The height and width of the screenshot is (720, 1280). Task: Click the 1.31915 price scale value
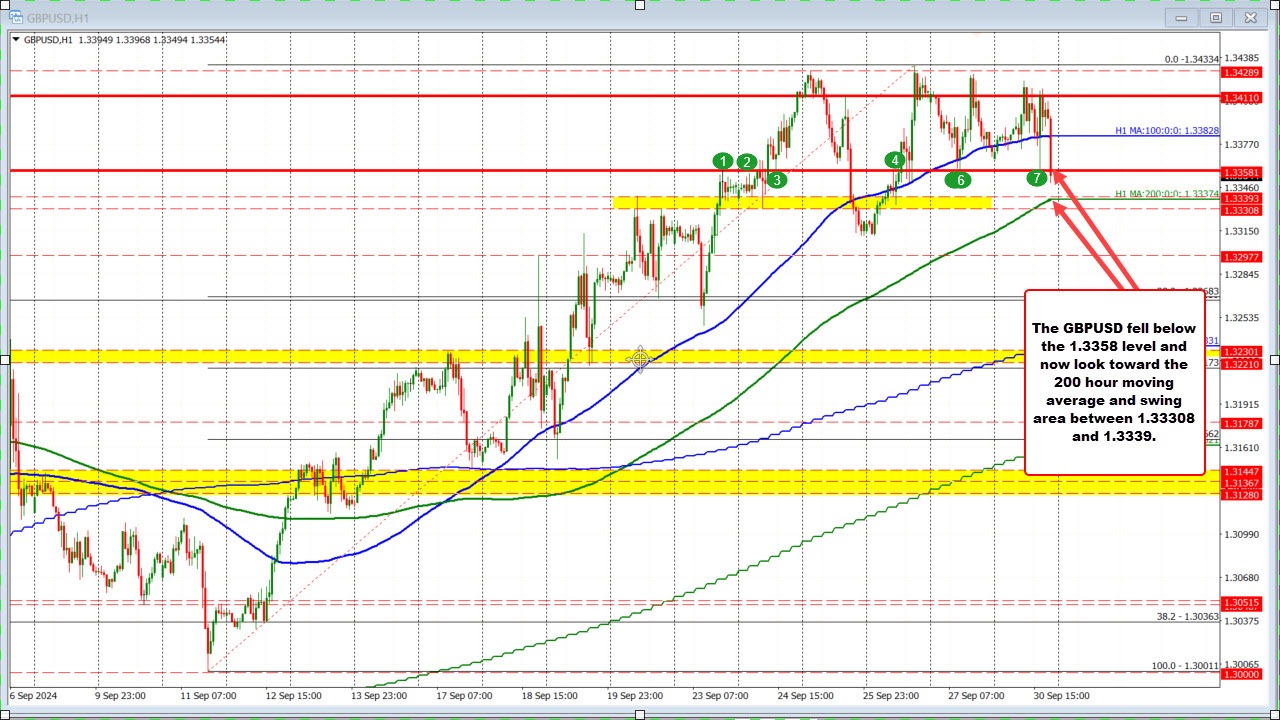pyautogui.click(x=1240, y=404)
